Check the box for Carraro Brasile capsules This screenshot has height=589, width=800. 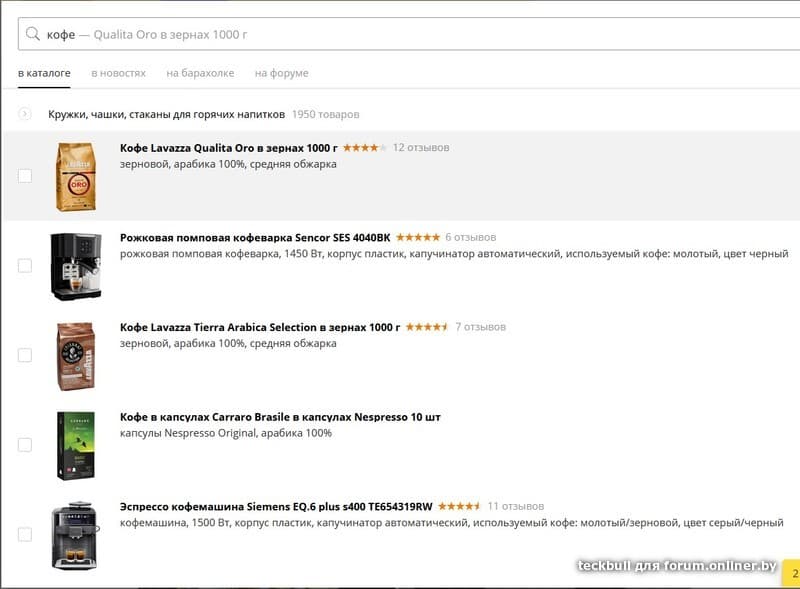click(25, 445)
